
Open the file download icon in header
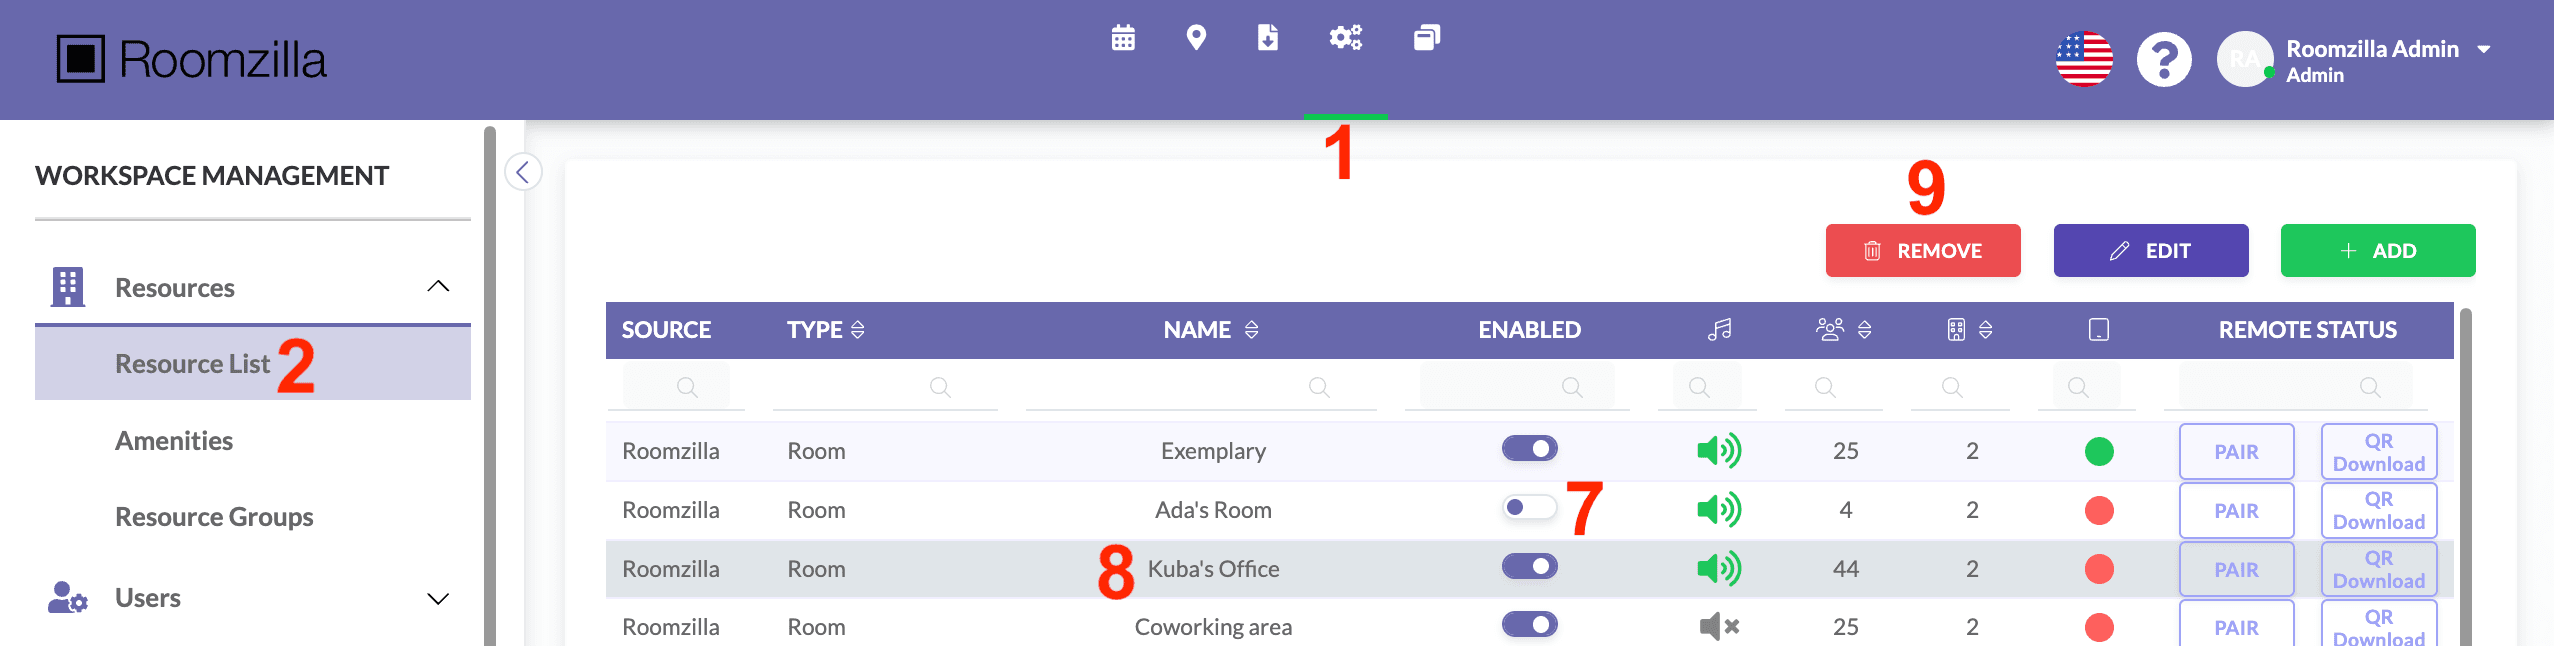[1268, 38]
